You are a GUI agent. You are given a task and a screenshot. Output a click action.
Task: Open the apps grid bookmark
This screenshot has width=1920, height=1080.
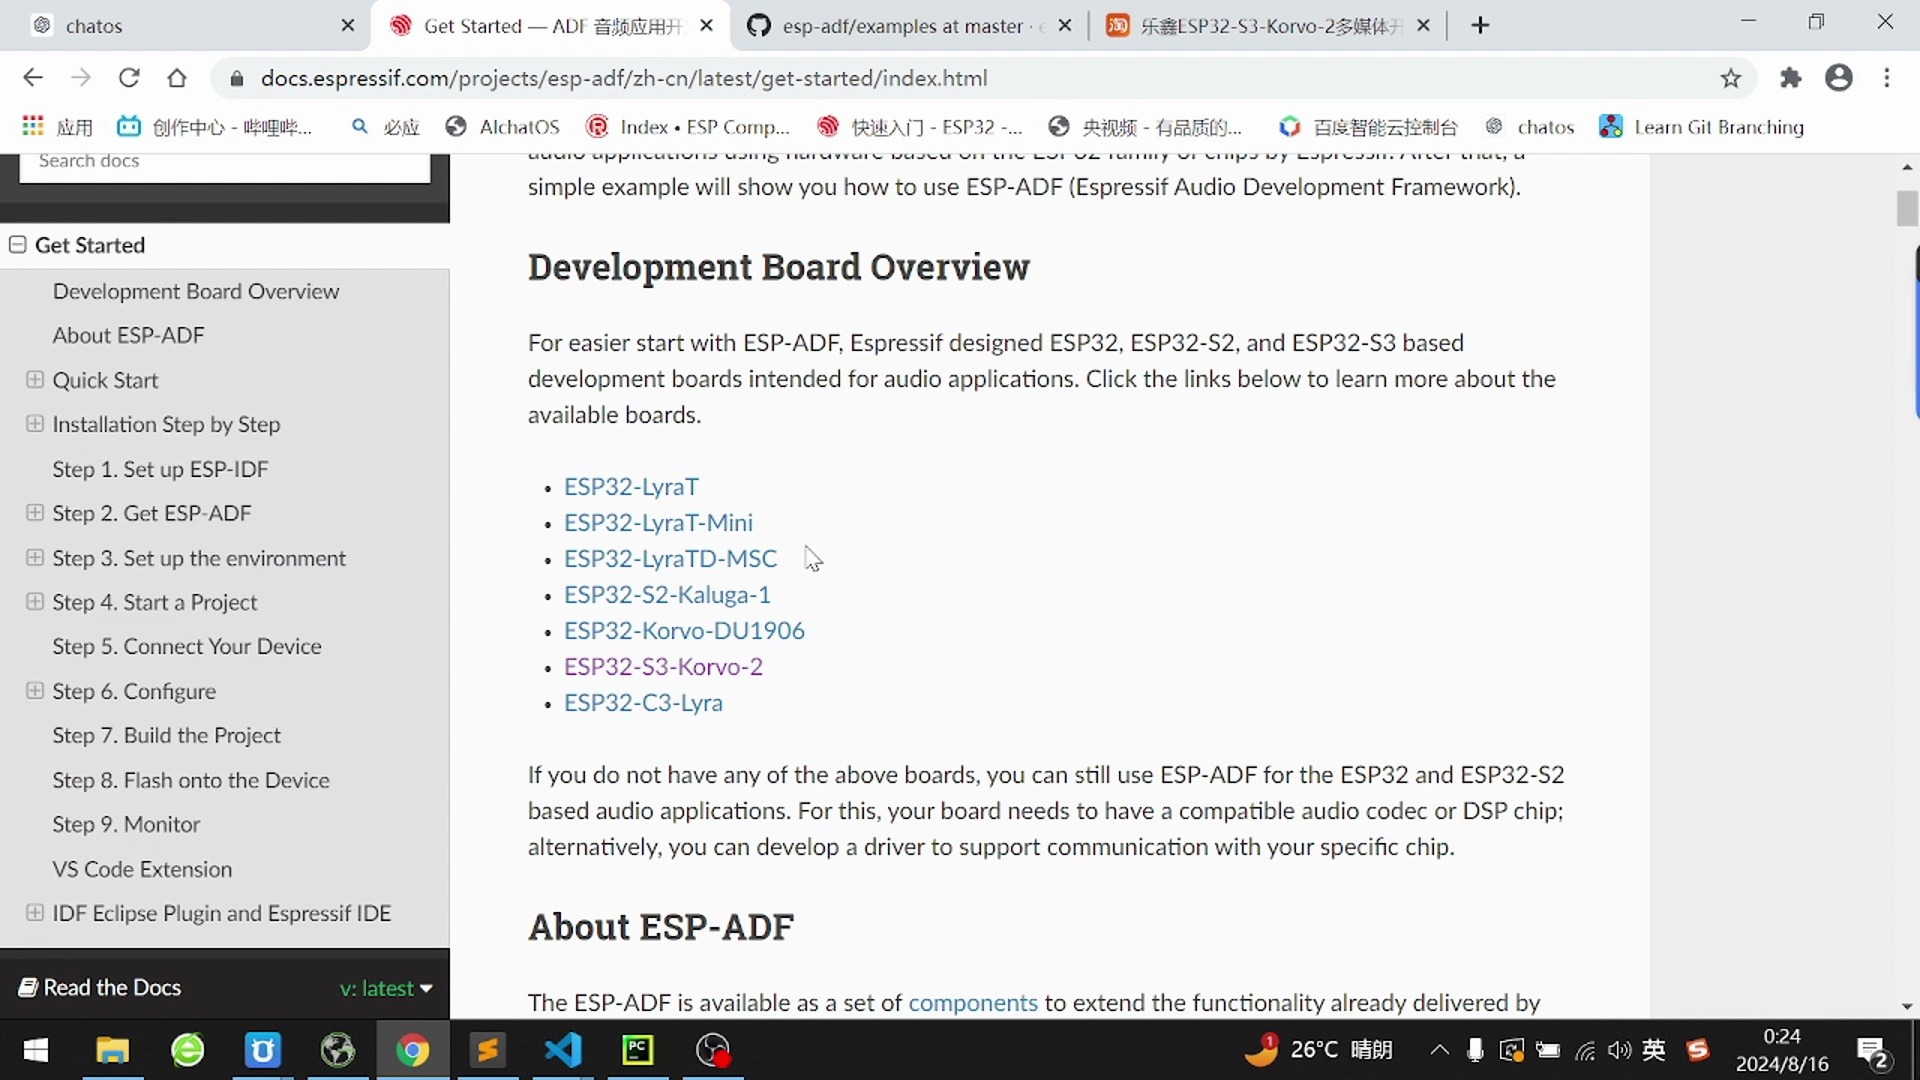pos(57,127)
